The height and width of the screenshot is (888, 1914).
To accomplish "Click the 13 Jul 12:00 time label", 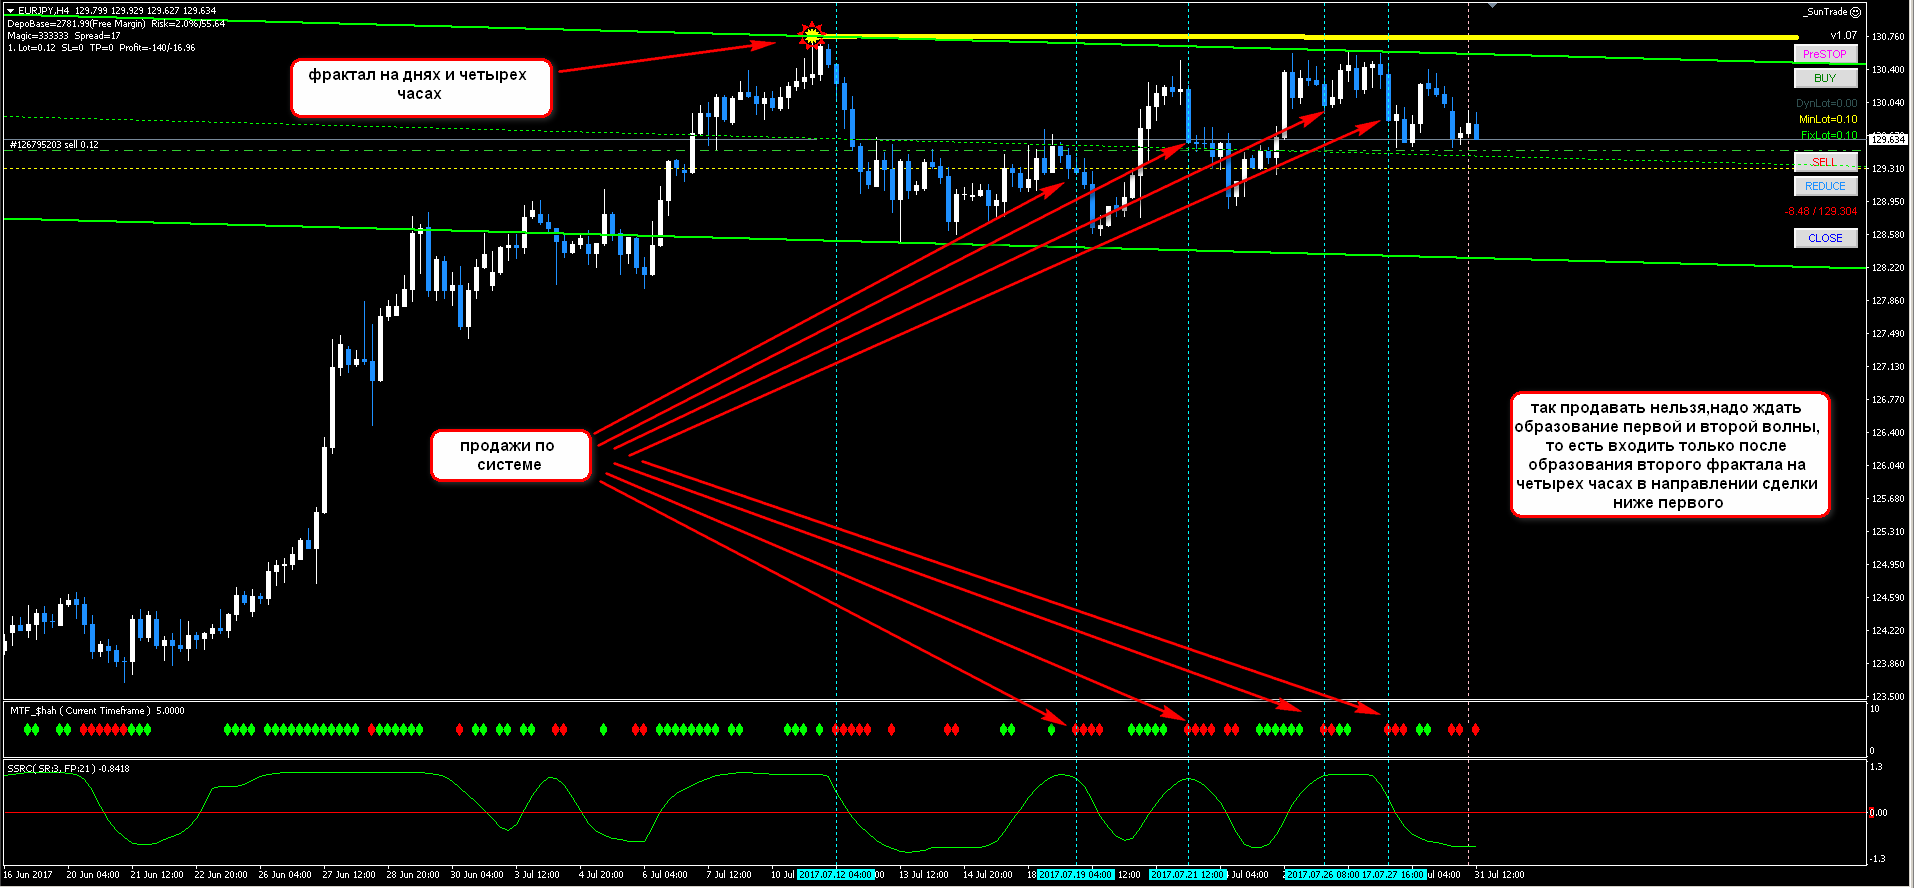I will point(923,874).
